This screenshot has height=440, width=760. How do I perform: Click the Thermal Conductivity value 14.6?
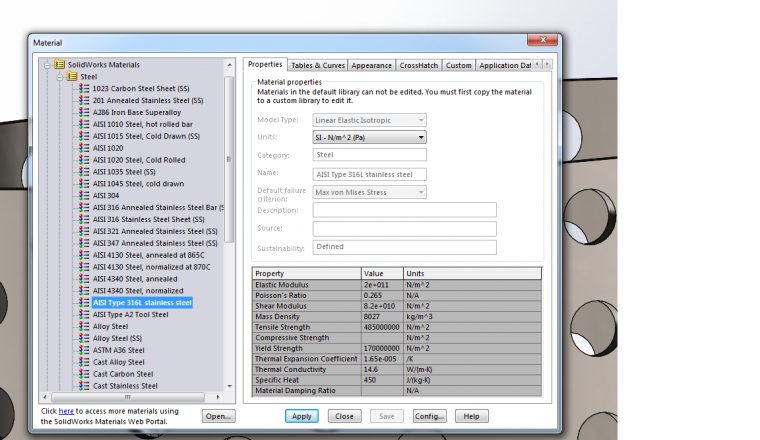point(382,369)
